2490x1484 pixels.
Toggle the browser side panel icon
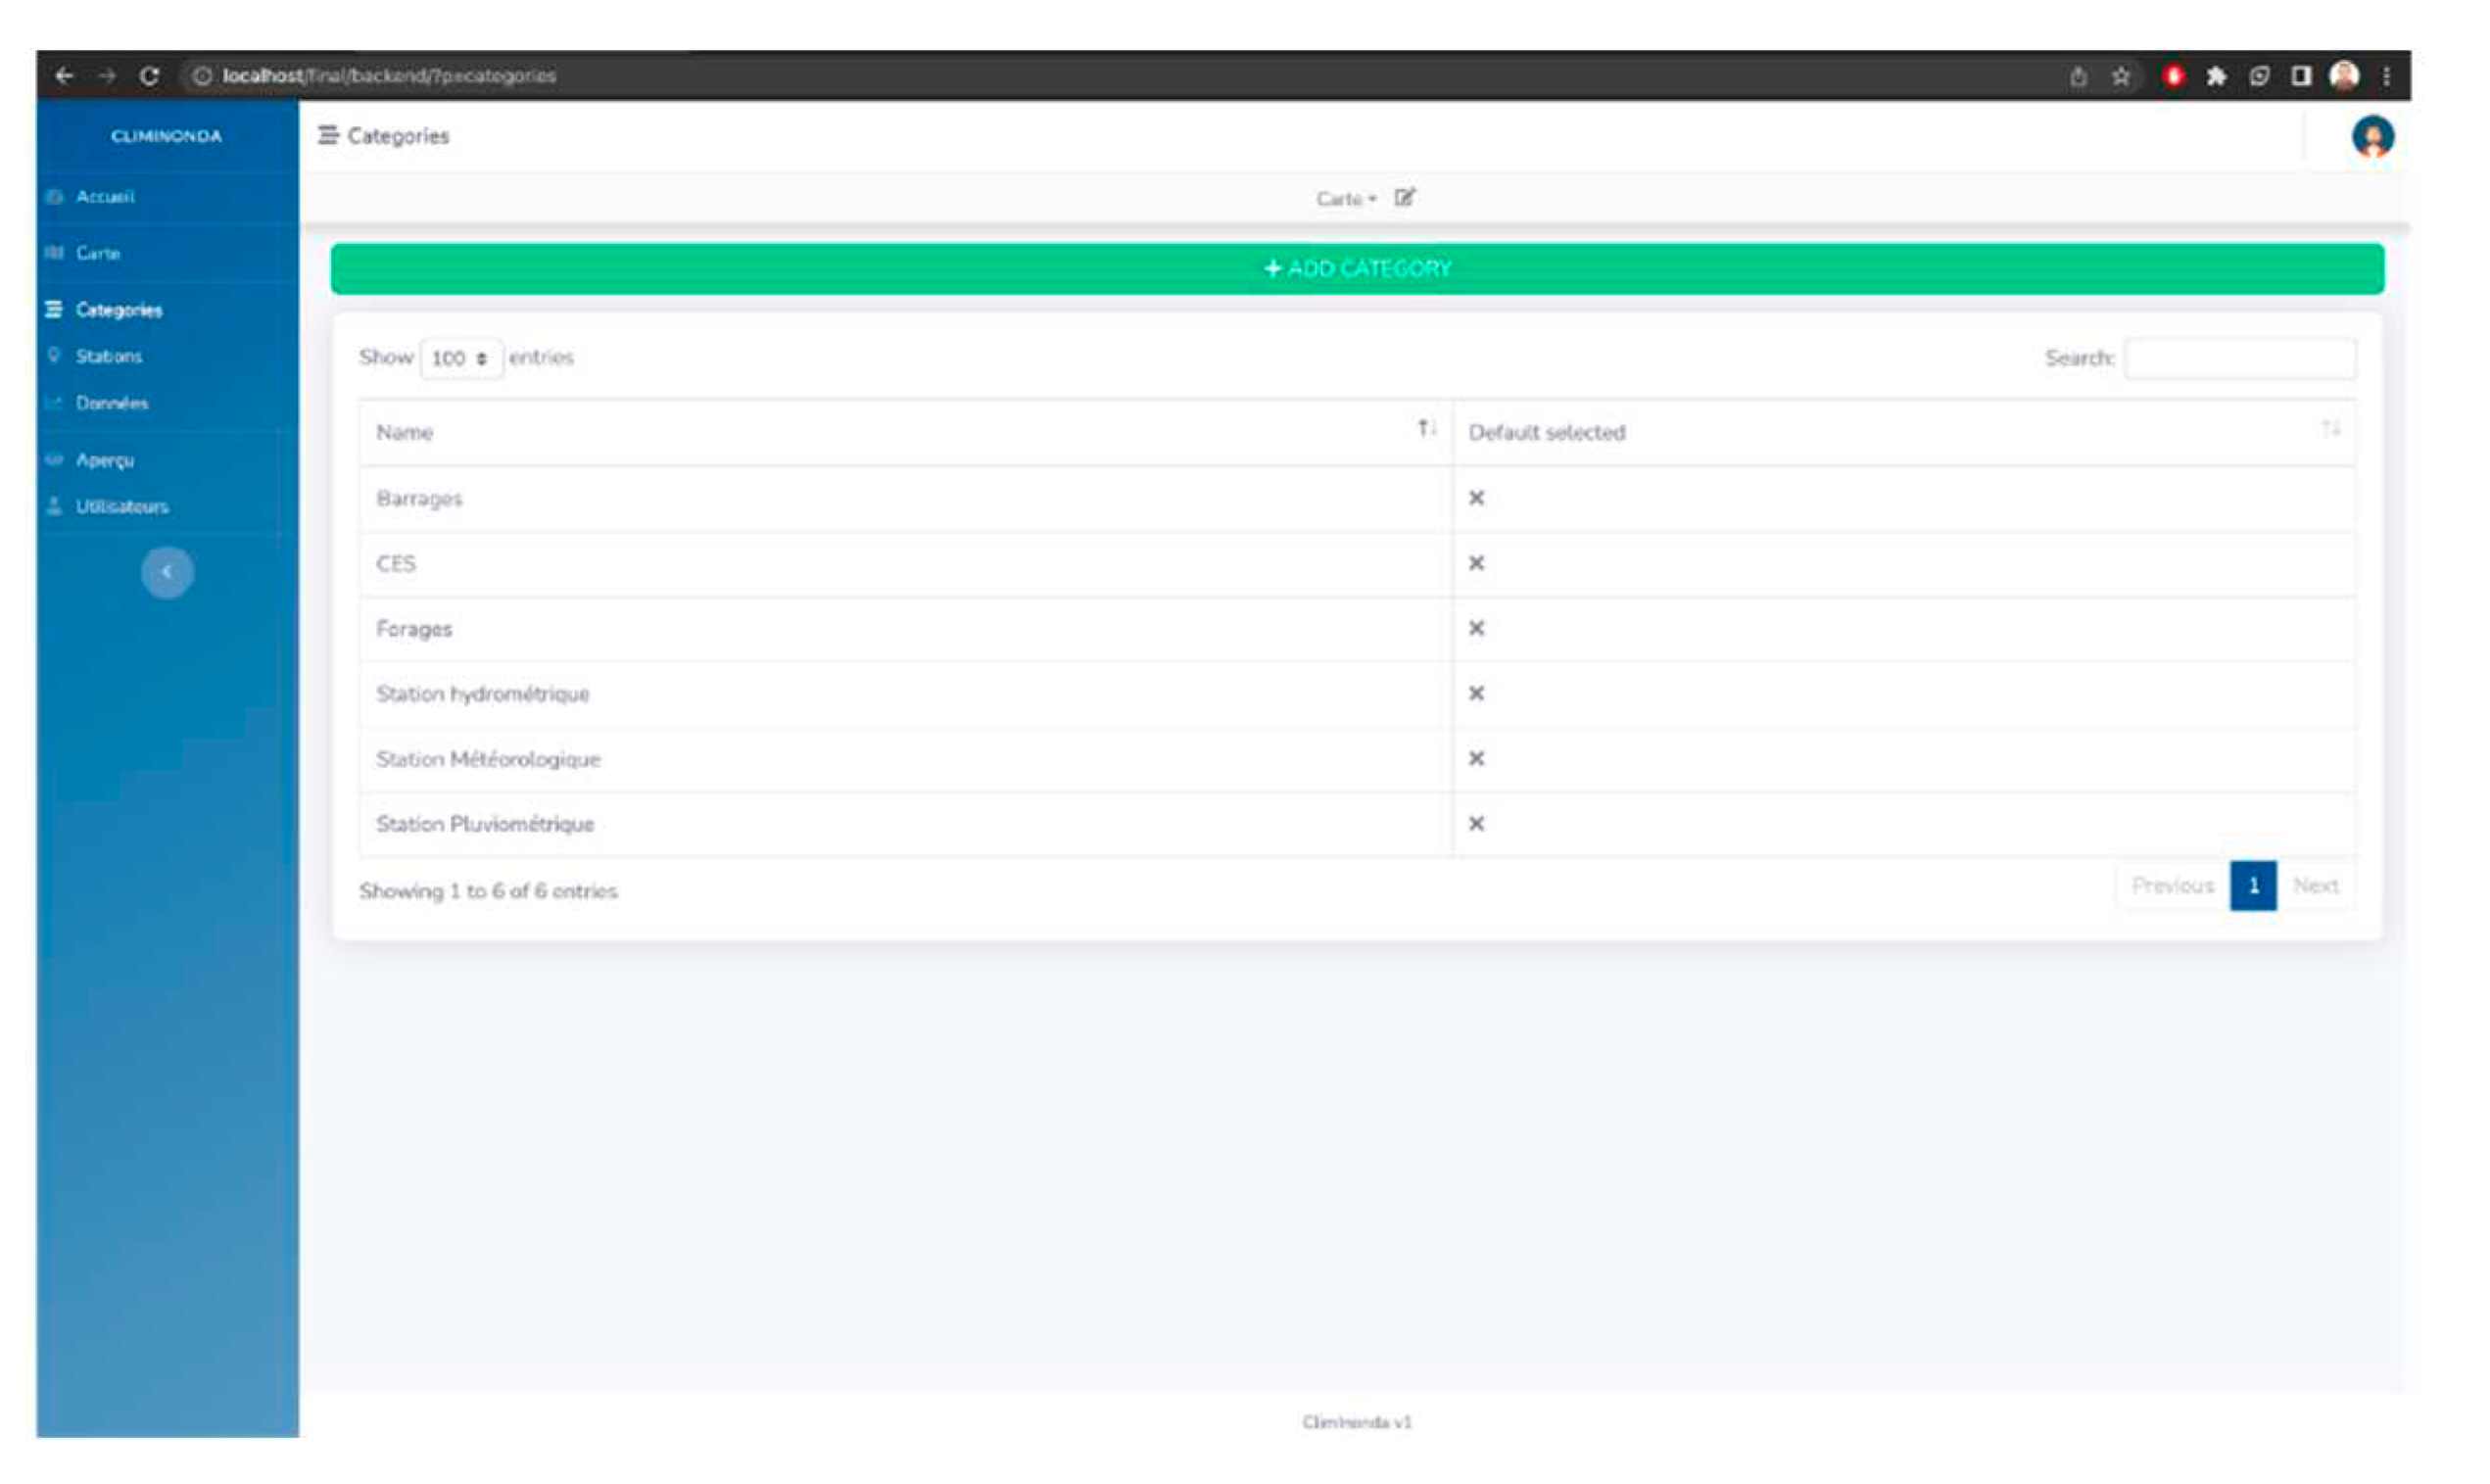point(2301,76)
